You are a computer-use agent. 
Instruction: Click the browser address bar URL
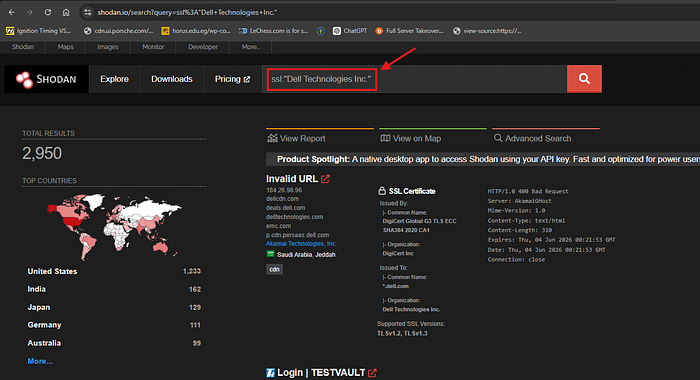point(187,13)
